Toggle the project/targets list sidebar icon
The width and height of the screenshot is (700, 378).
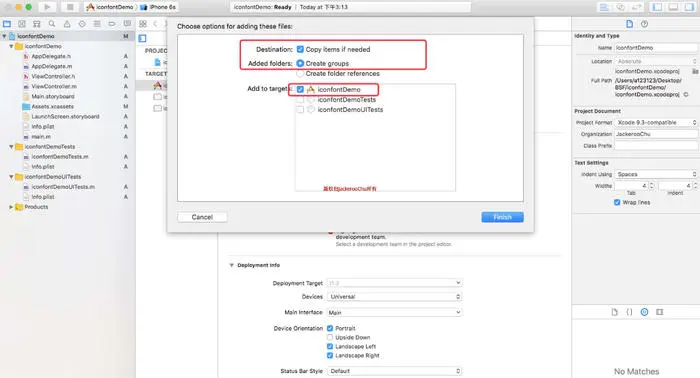tap(142, 38)
